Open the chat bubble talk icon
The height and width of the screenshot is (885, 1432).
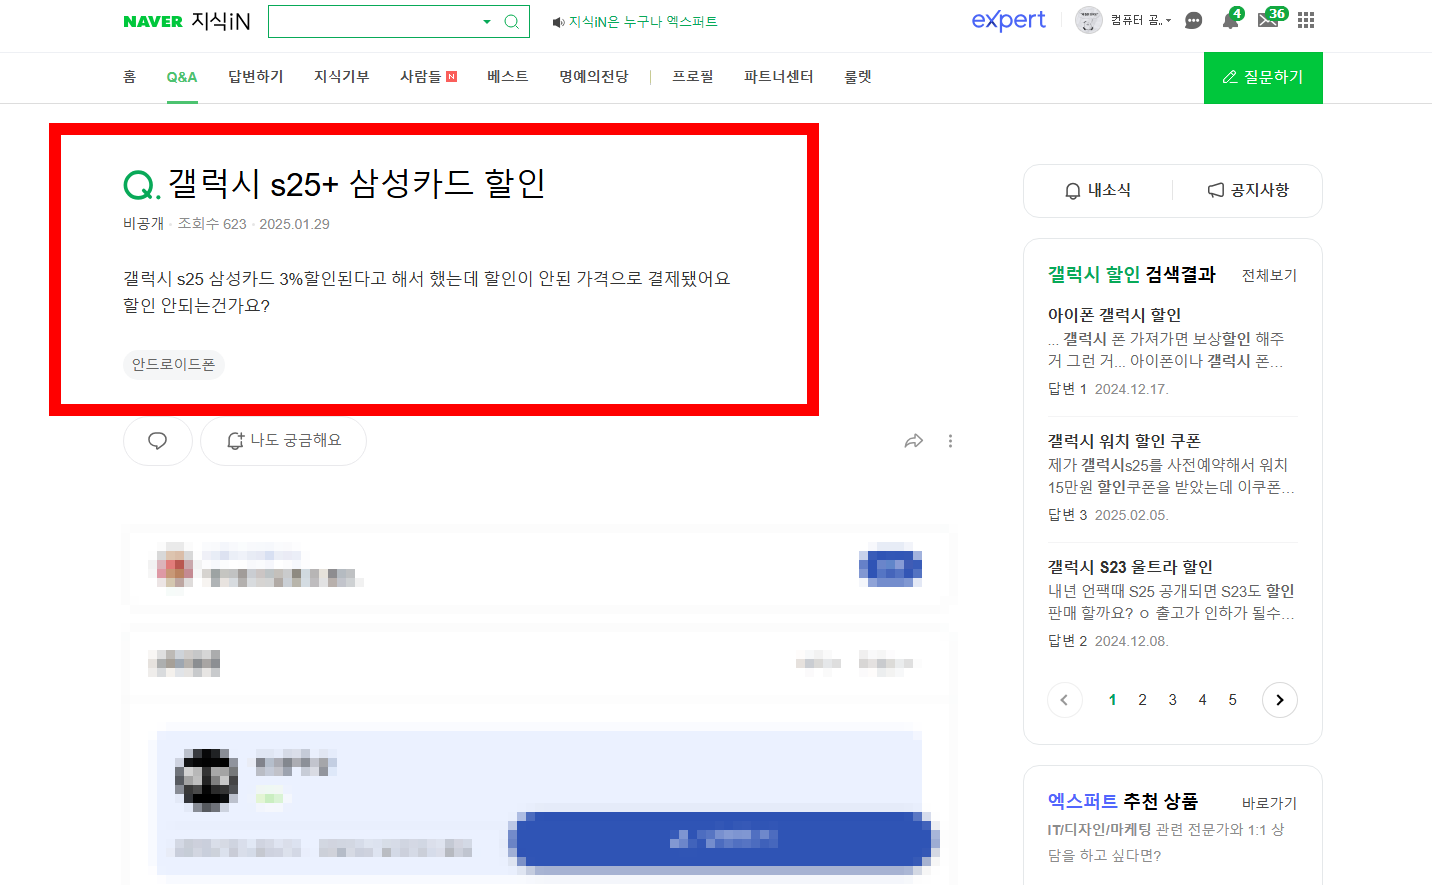(1193, 21)
